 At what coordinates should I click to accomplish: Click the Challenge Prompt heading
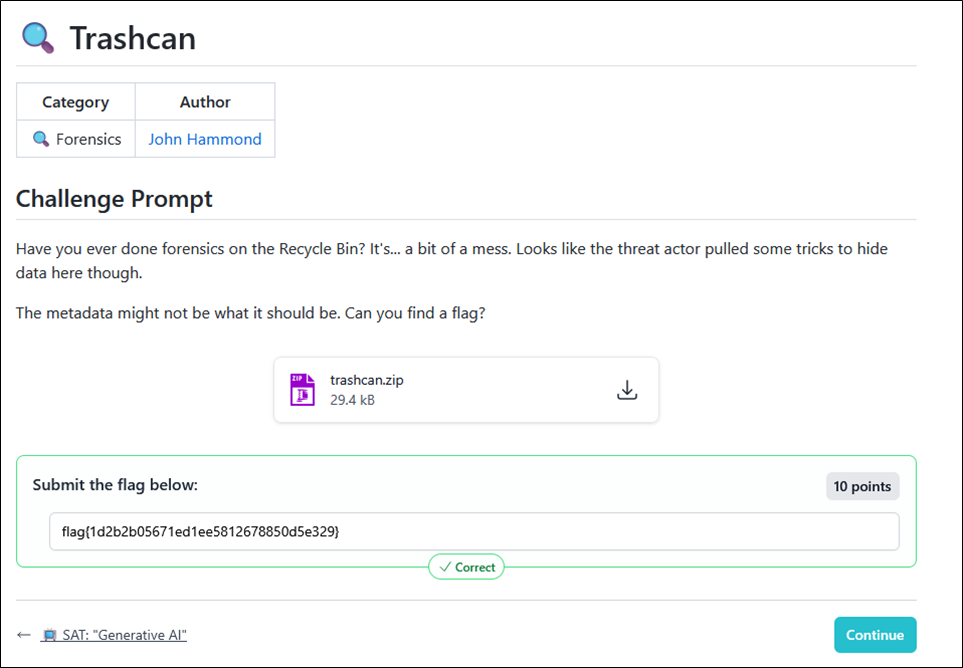pyautogui.click(x=114, y=198)
